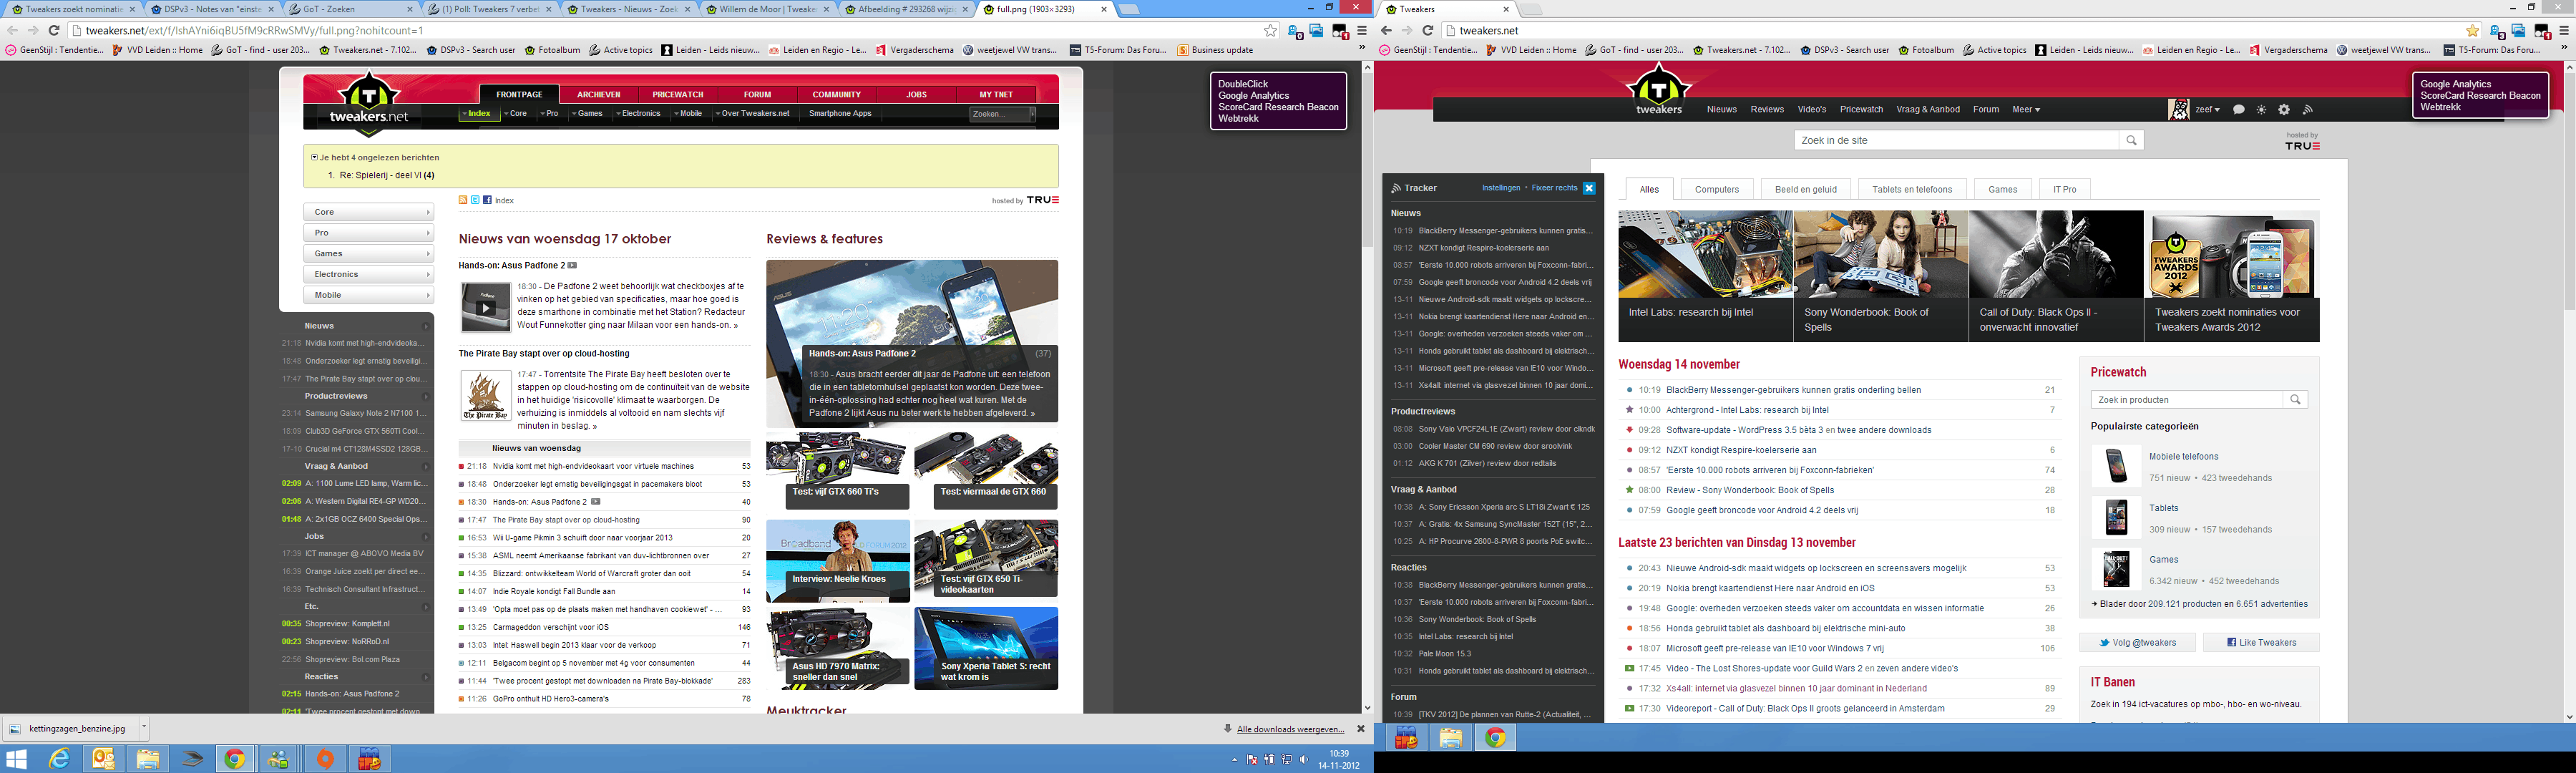
Task: Click the orange RSS icon beside Index label
Action: pyautogui.click(x=463, y=200)
